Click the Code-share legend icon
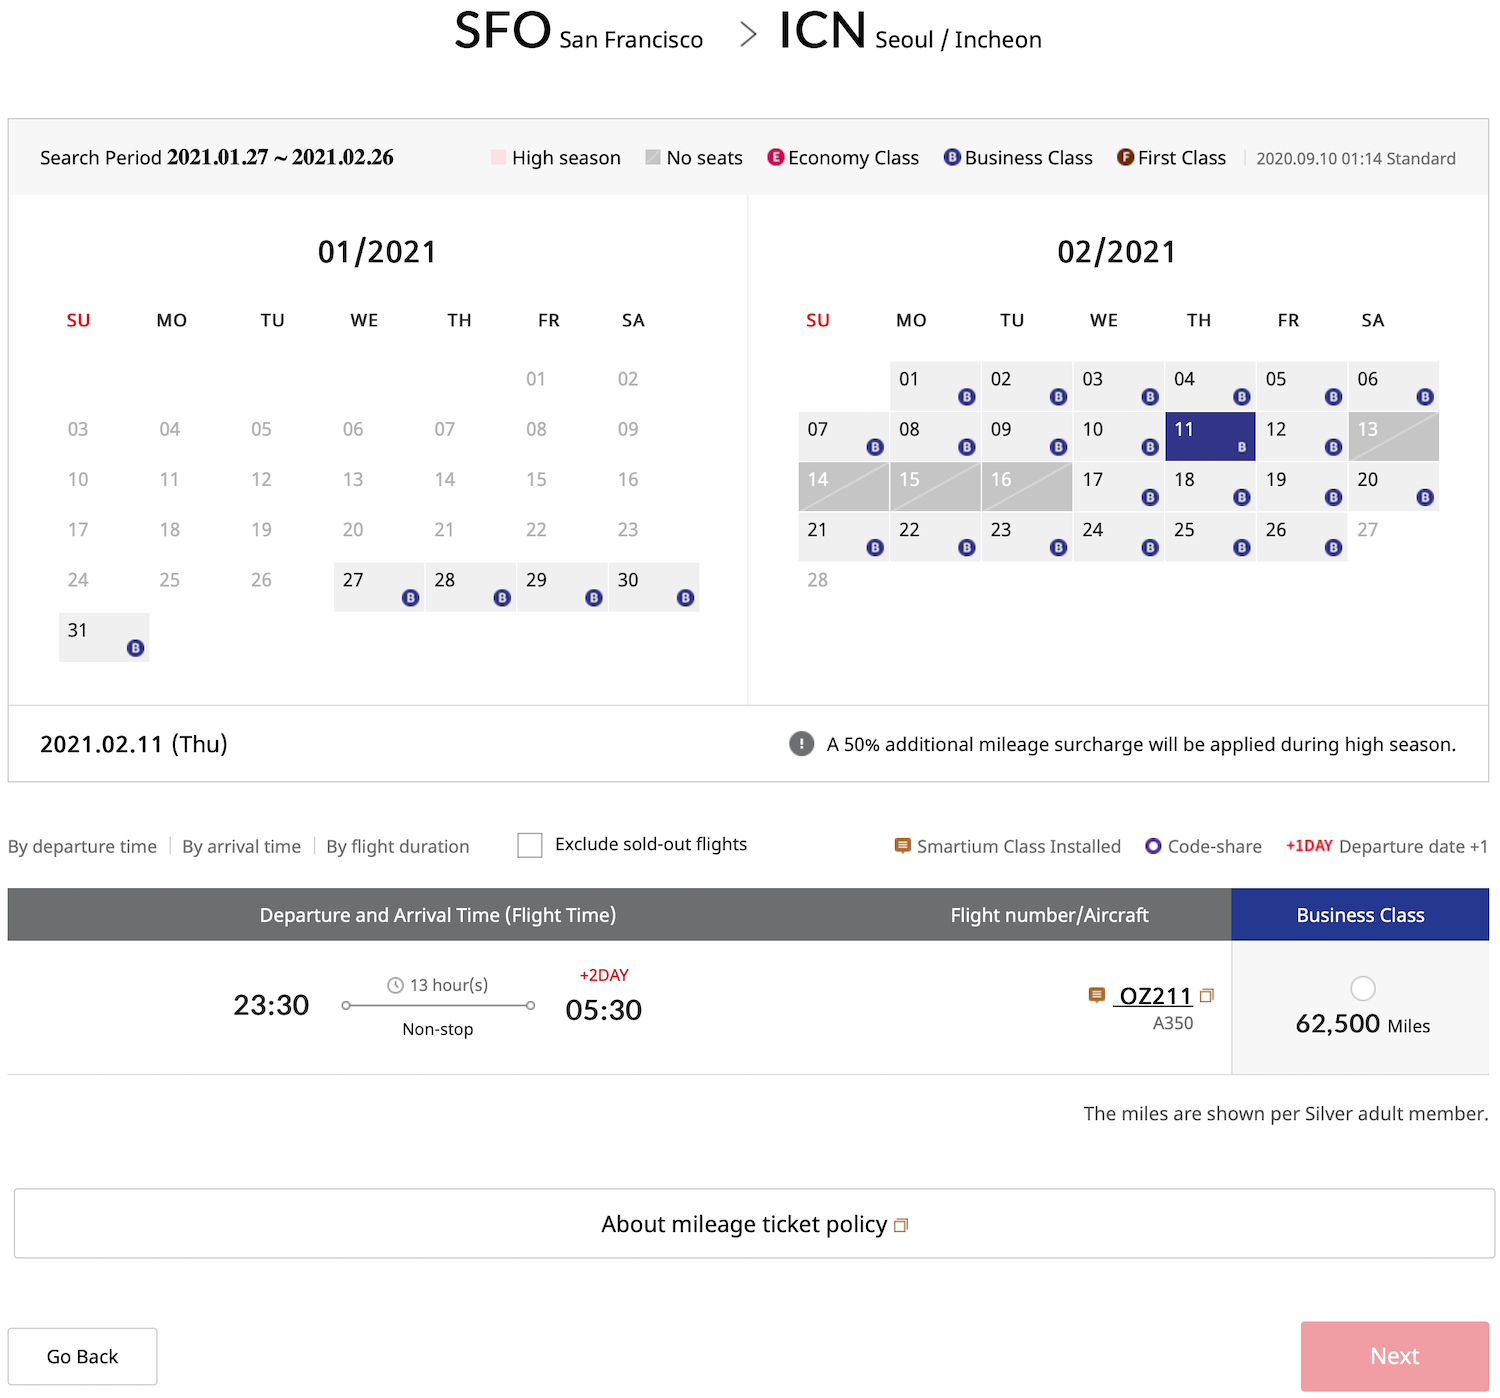The width and height of the screenshot is (1500, 1398). point(1154,846)
